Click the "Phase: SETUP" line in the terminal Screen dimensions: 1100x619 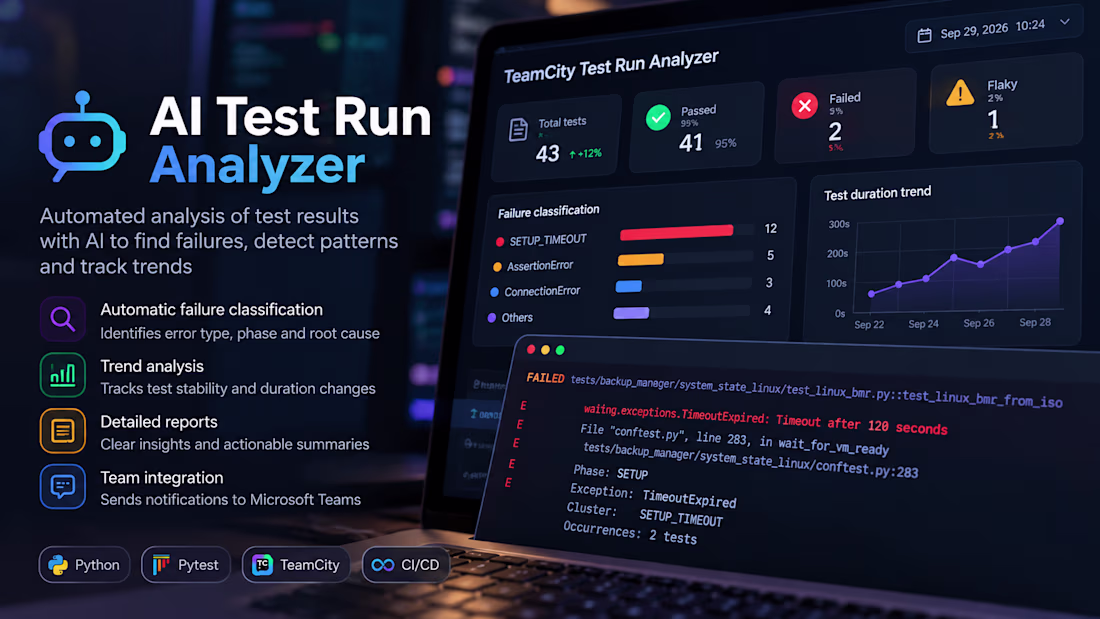pyautogui.click(x=610, y=472)
